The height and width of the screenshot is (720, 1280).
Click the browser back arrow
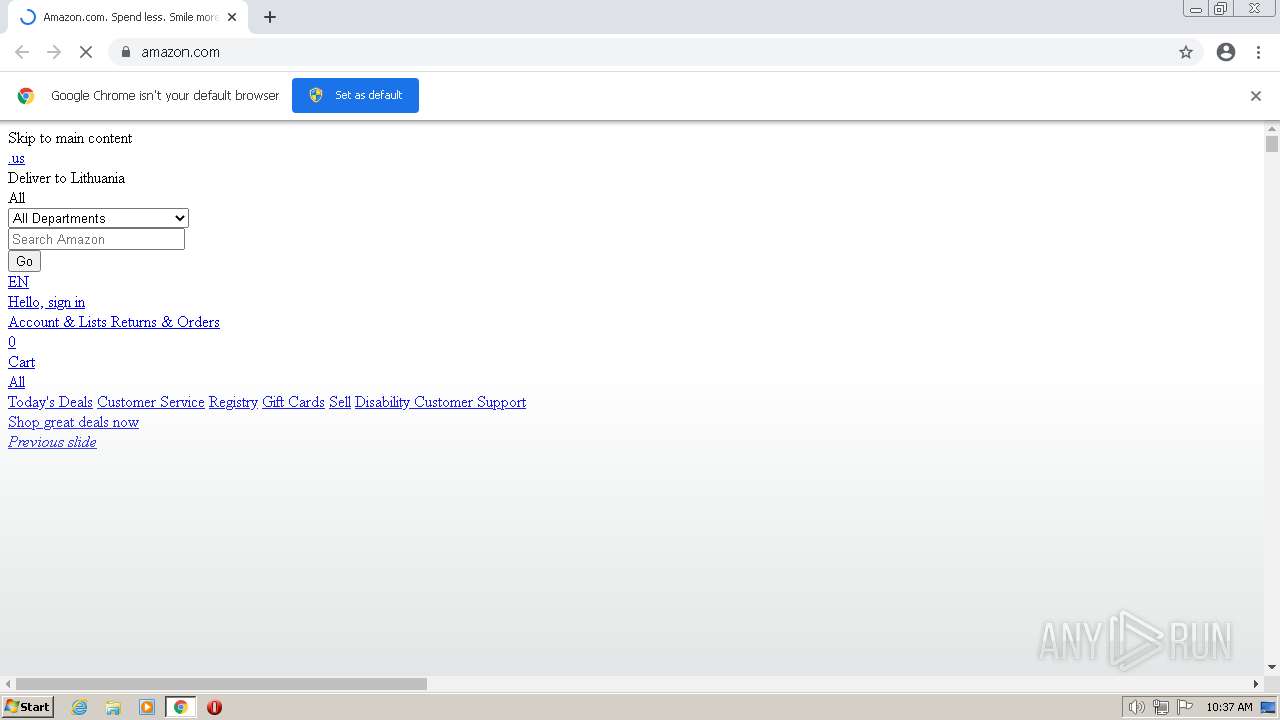coord(22,52)
